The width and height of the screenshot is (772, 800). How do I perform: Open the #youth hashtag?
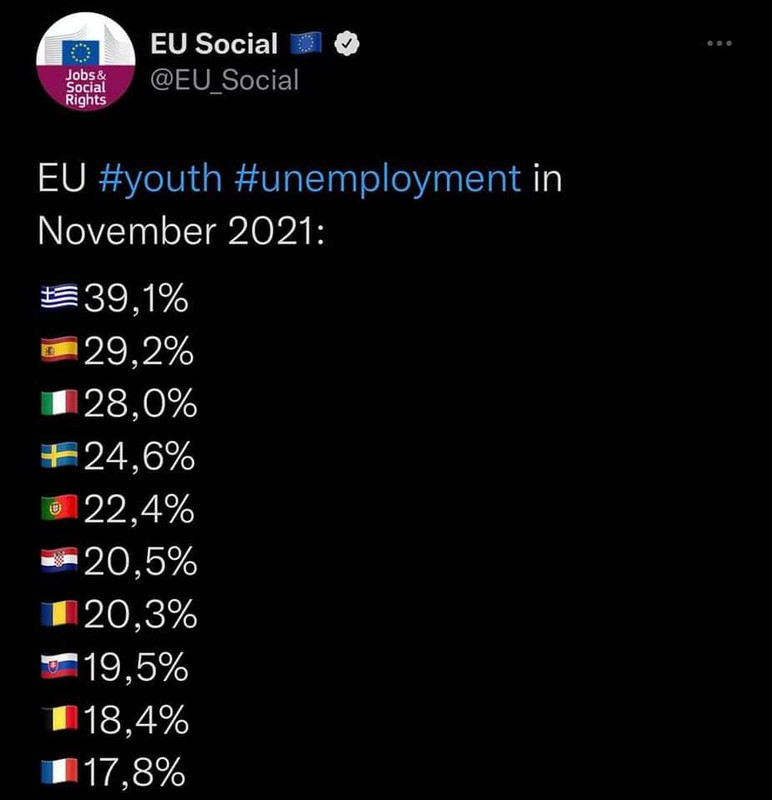(x=161, y=179)
